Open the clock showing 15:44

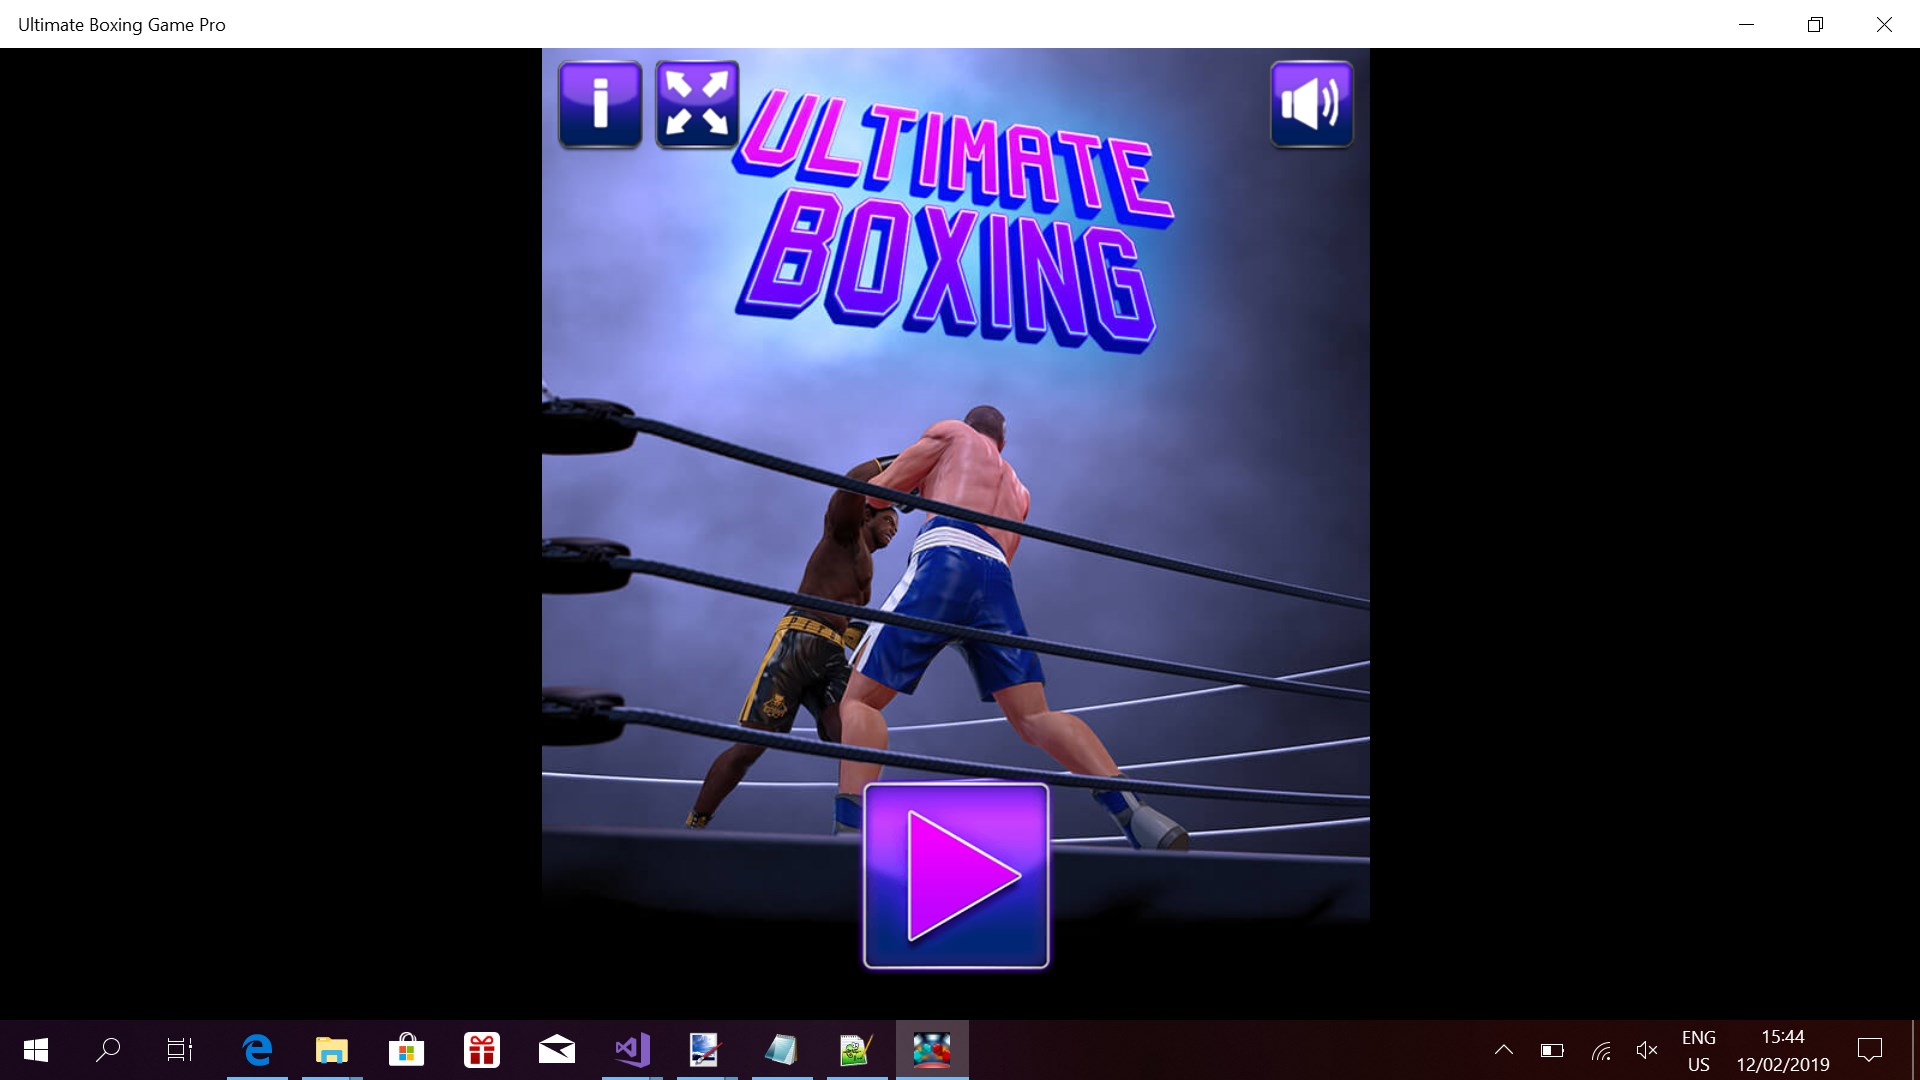(1782, 1050)
